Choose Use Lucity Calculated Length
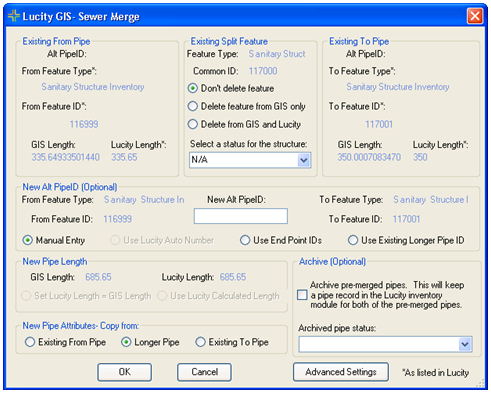Image resolution: width=491 pixels, height=394 pixels. [219, 296]
